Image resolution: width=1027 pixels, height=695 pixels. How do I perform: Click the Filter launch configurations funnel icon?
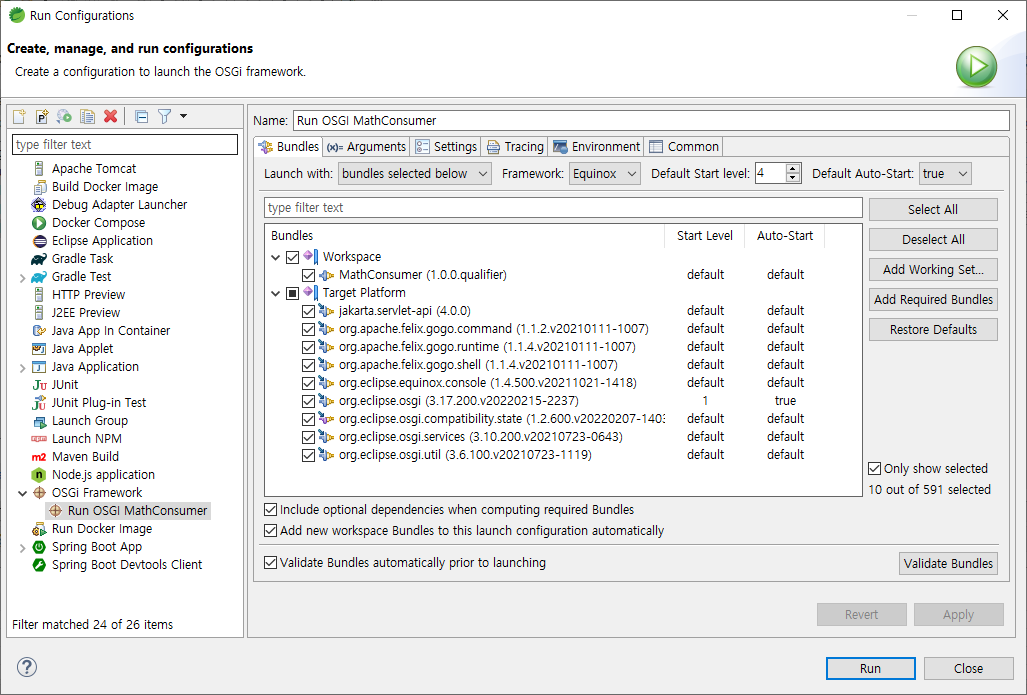164,117
